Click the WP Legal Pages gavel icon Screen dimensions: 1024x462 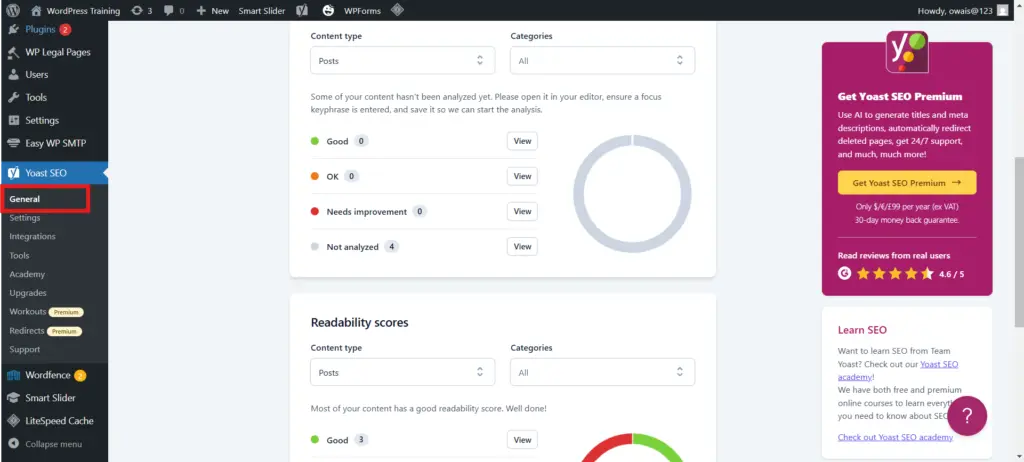(14, 52)
